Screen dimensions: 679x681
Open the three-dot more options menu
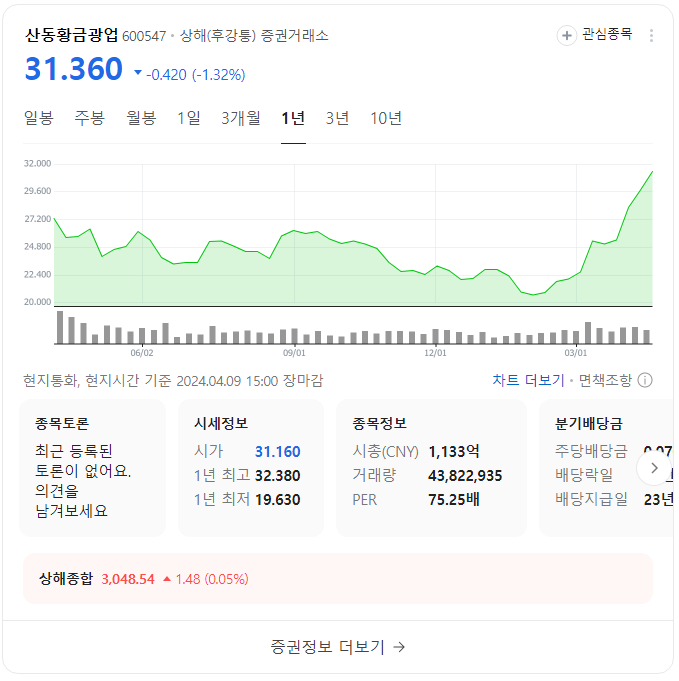(651, 35)
